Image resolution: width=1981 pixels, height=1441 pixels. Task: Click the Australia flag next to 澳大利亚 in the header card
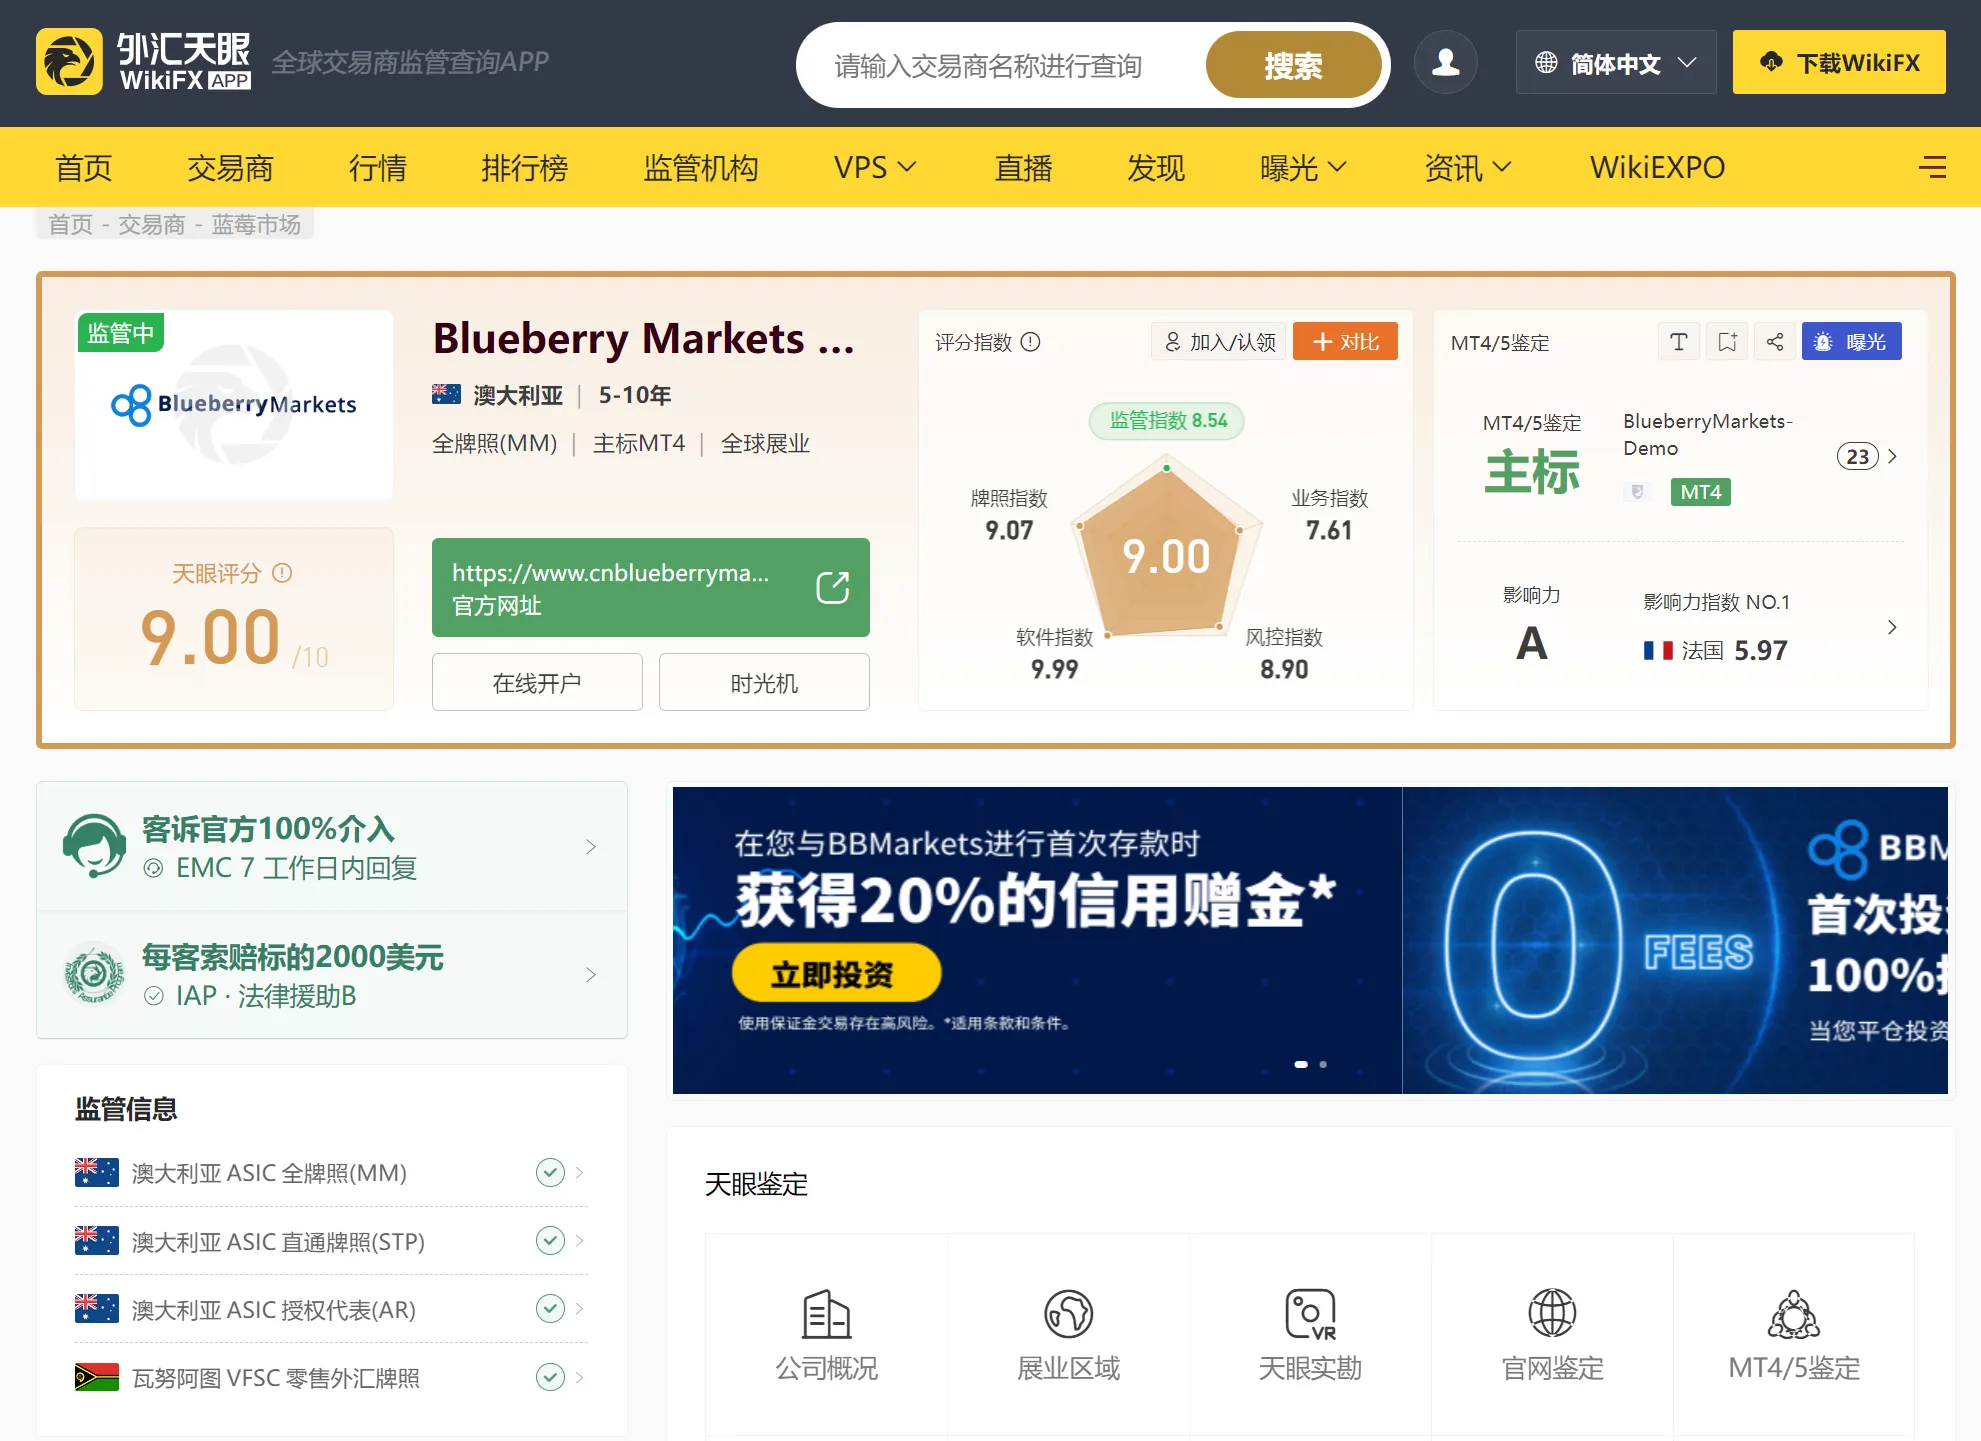pyautogui.click(x=446, y=394)
